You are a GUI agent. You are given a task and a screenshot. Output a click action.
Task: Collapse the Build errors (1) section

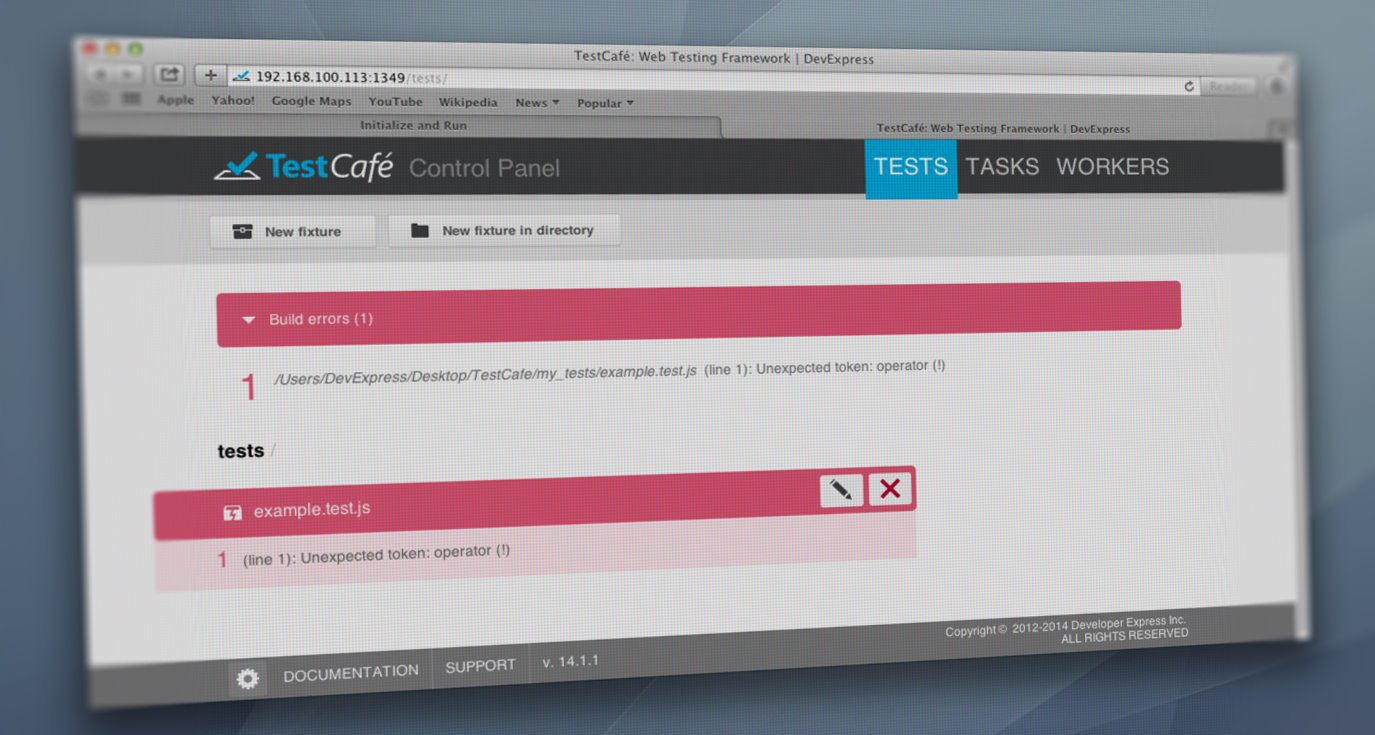coord(698,313)
